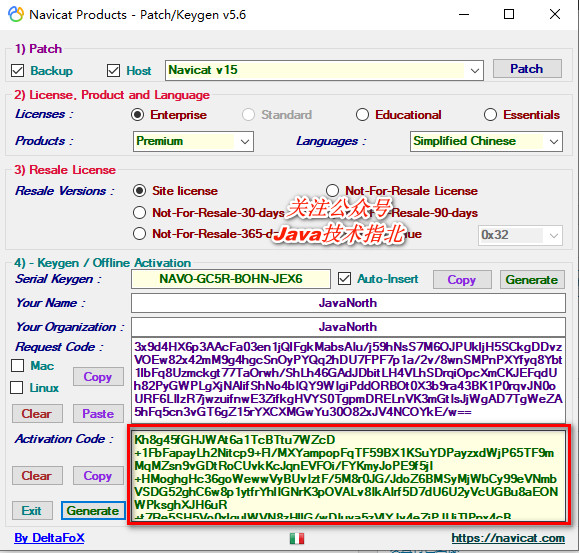Click Clear under the Request Code section
This screenshot has height=553, width=579.
[37, 413]
